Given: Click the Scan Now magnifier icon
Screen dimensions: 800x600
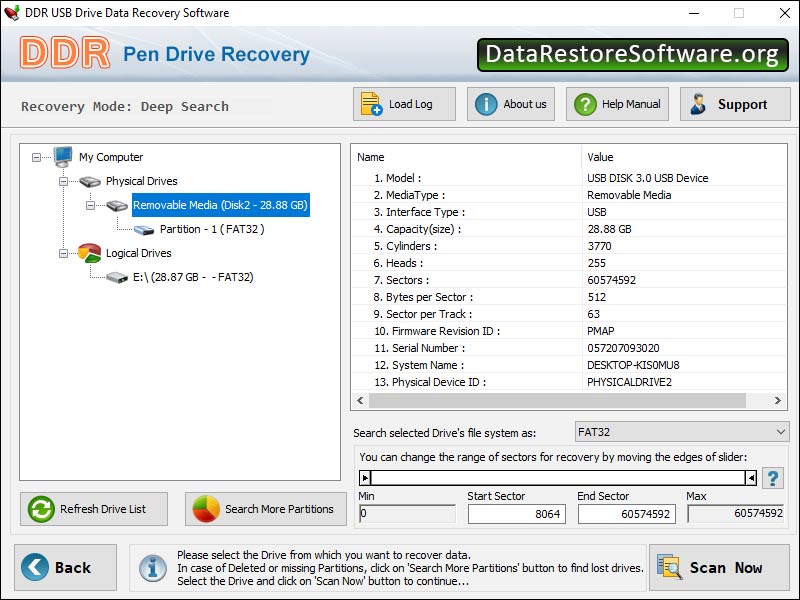Looking at the screenshot, I should pos(669,567).
